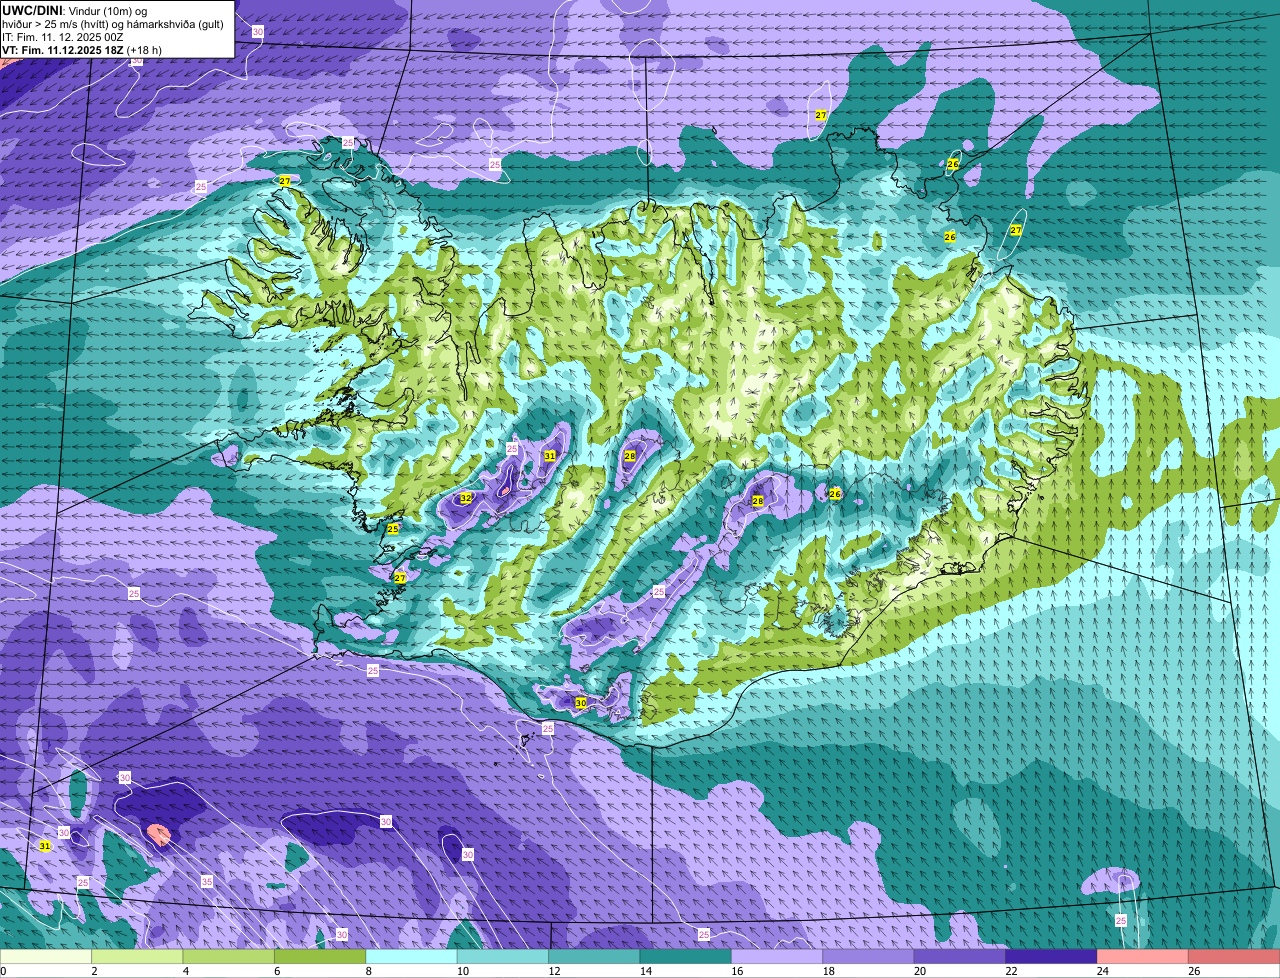The image size is (1280, 978).
Task: Click the 14–16 m/s dark teal legend swatch
Action: point(686,957)
